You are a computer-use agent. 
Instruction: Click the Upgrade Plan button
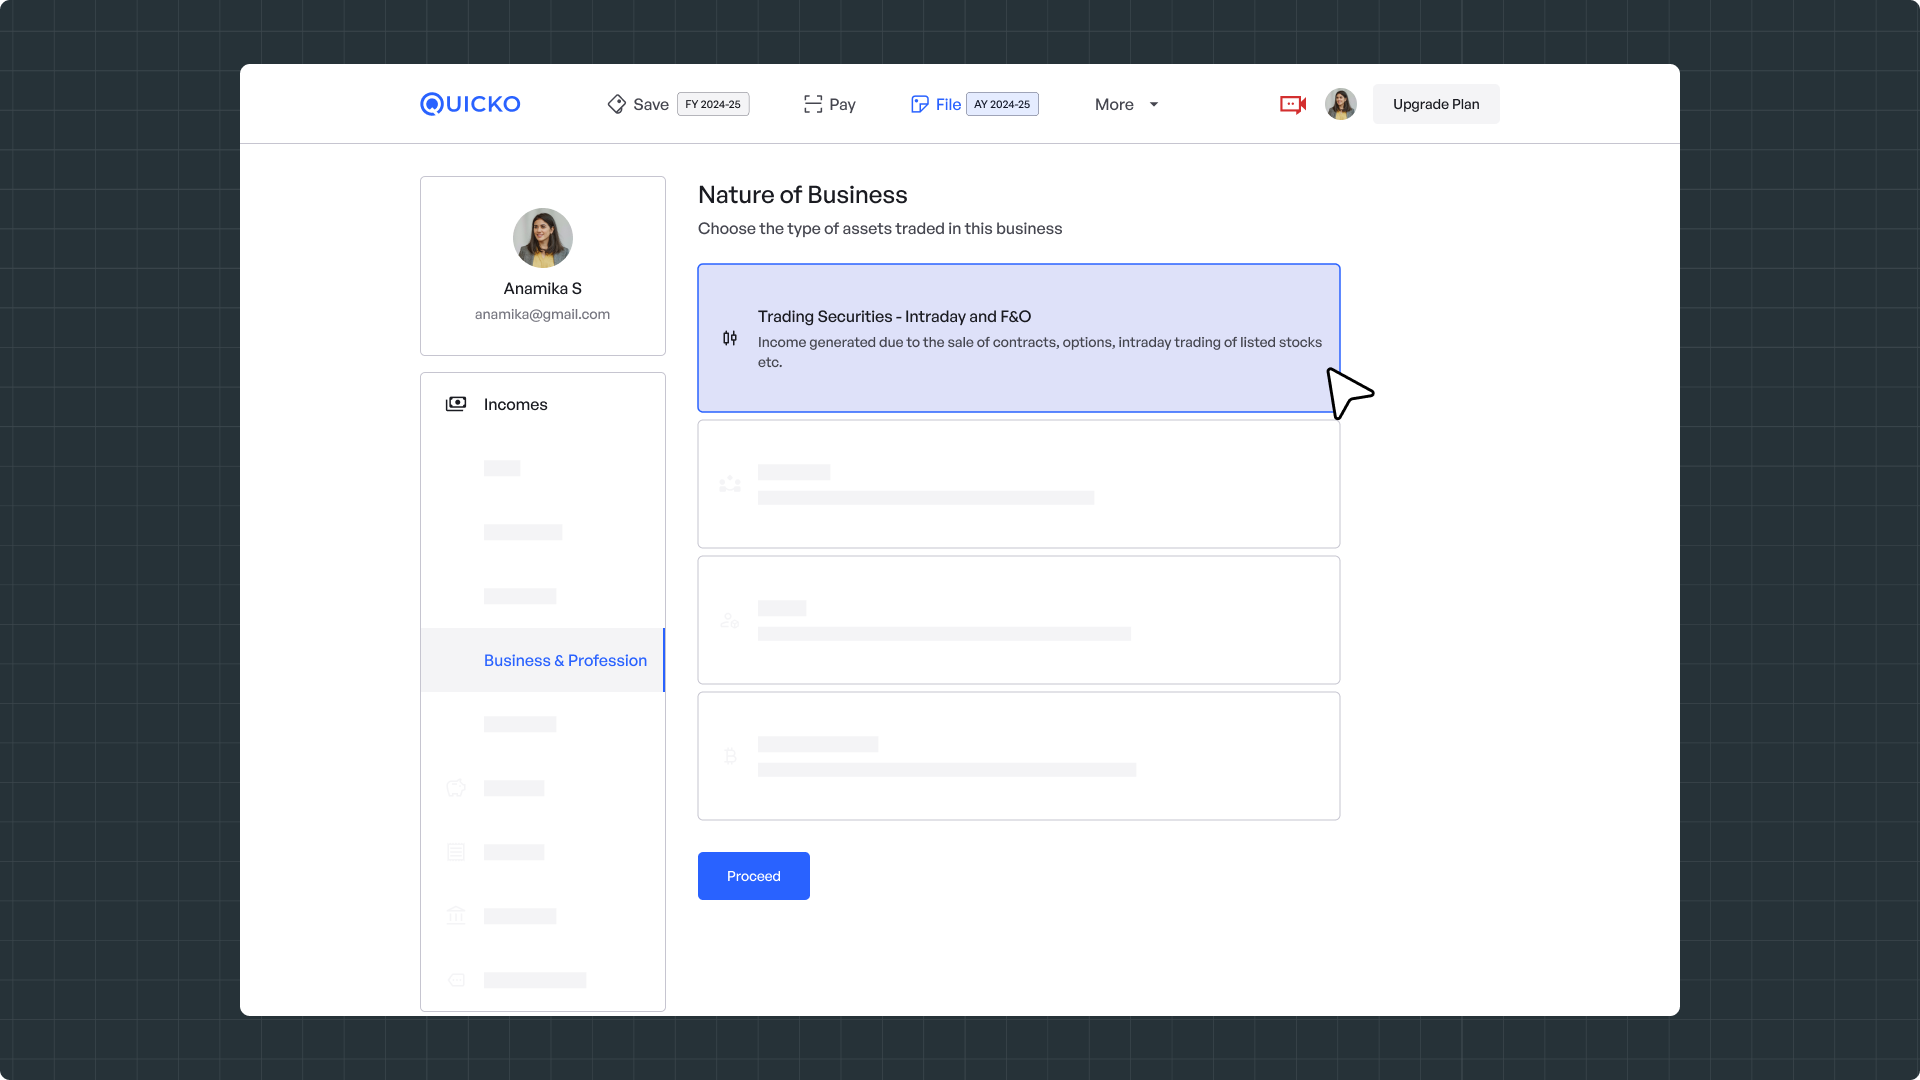pos(1435,104)
